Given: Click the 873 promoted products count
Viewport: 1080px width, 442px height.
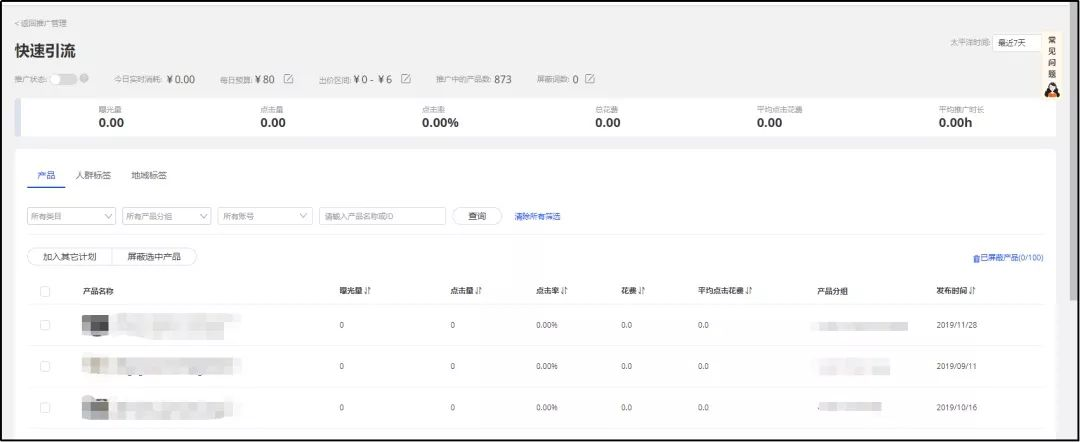Looking at the screenshot, I should (x=503, y=79).
